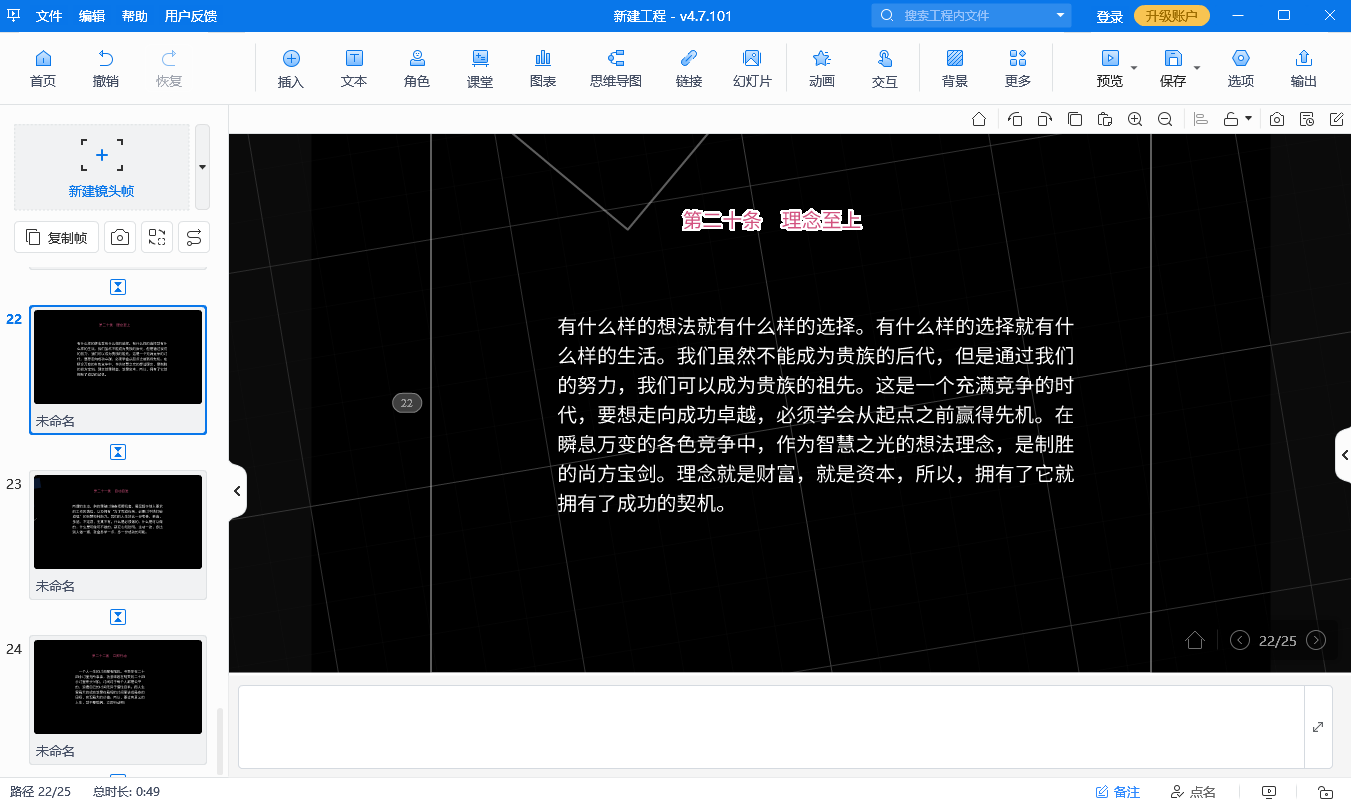Toggle the unlock icon in canvas toolbar
The image size is (1351, 803).
coord(1232,119)
